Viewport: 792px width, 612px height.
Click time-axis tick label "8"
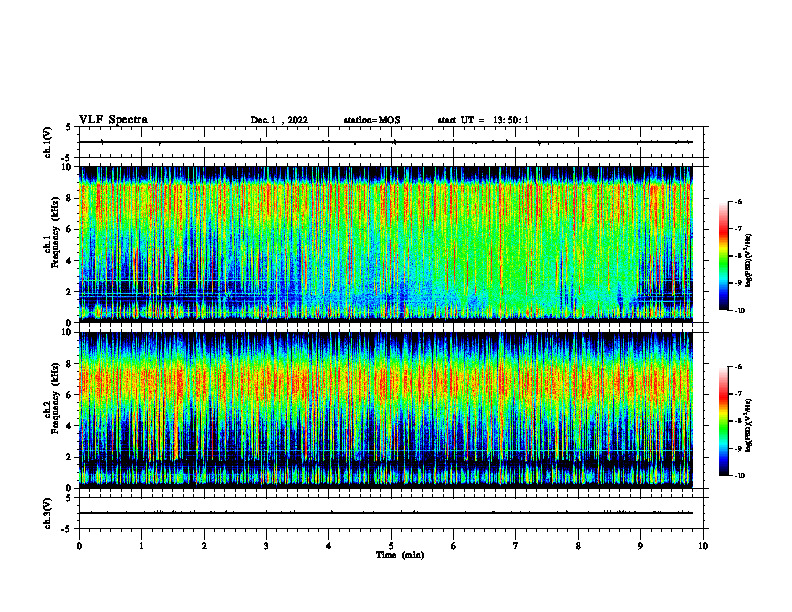[578, 546]
